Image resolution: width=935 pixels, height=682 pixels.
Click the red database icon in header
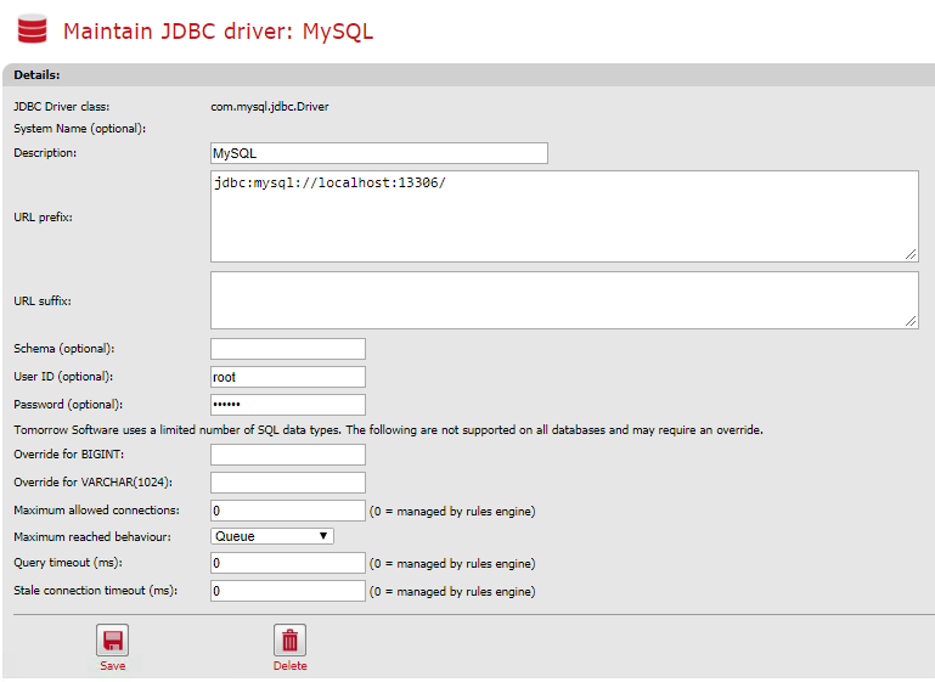(31, 29)
